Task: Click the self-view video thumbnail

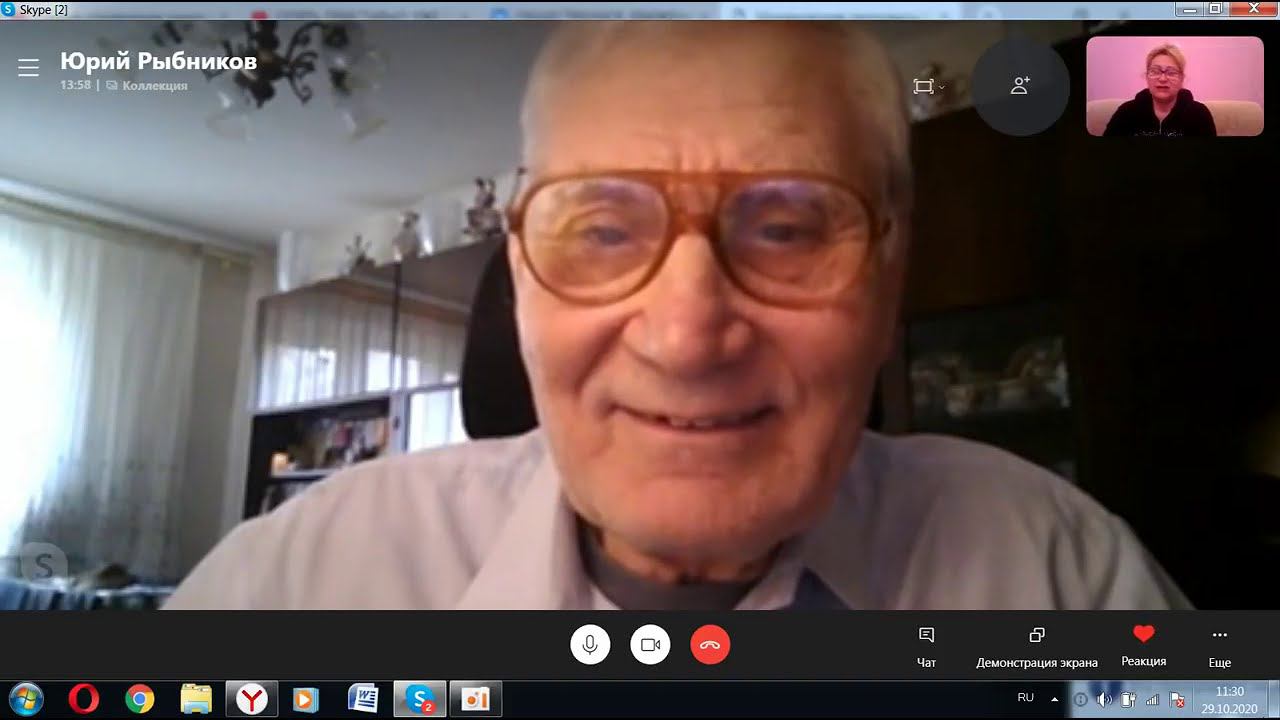Action: 1175,86
